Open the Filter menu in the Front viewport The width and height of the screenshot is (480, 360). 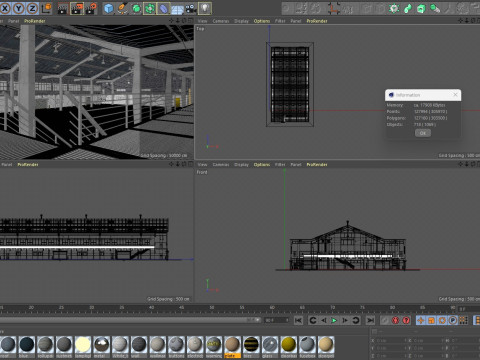tap(280, 164)
